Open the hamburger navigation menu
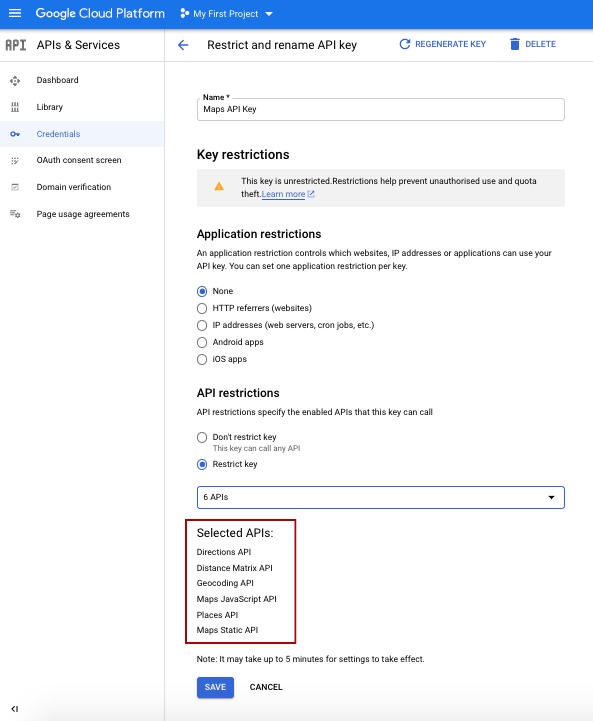The width and height of the screenshot is (593, 721). click(15, 13)
